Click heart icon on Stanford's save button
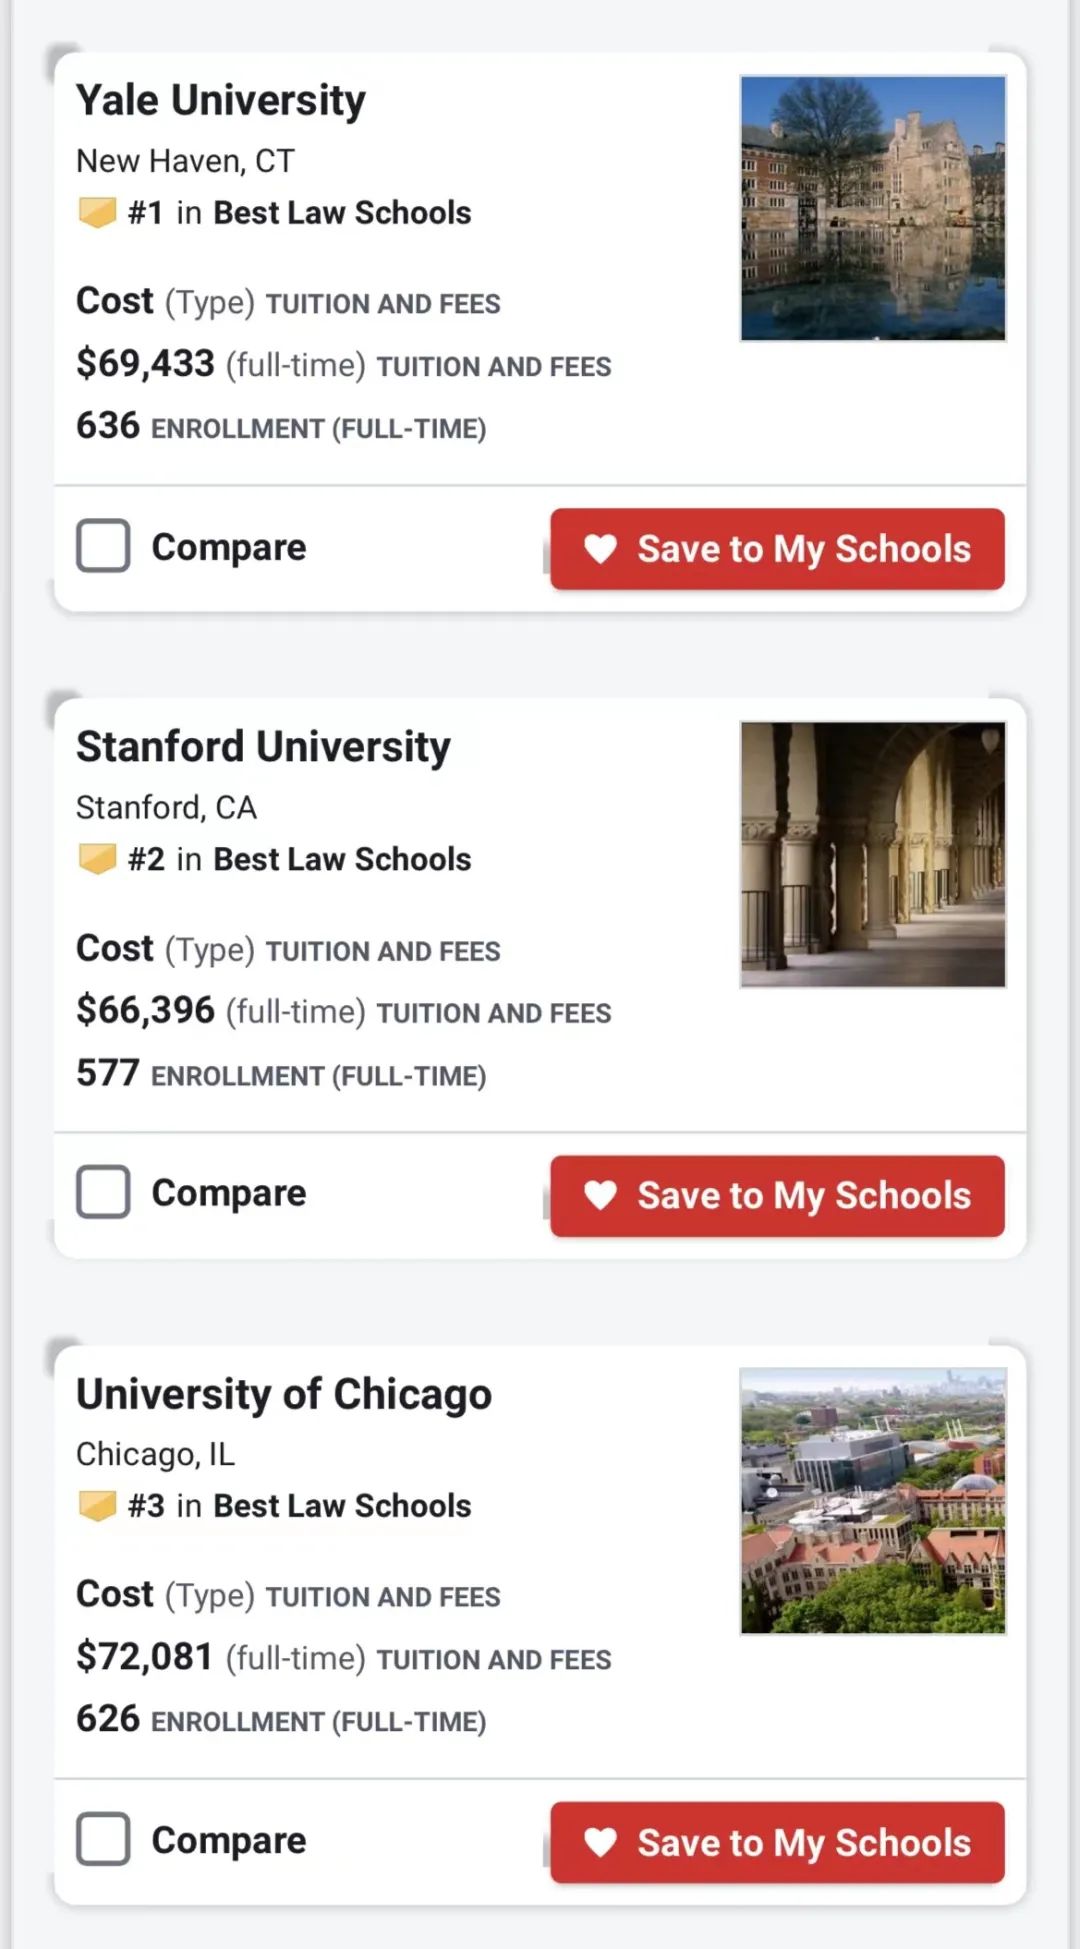Image resolution: width=1080 pixels, height=1949 pixels. point(600,1195)
